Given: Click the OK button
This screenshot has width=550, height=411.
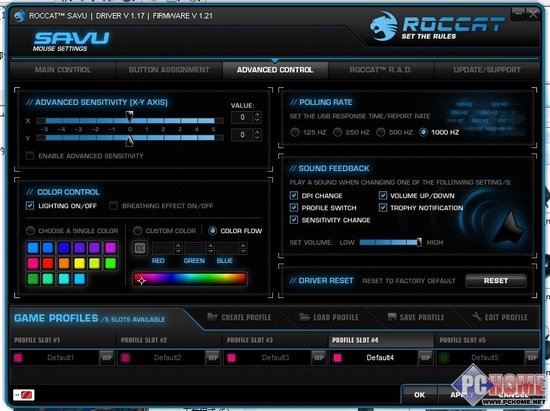Looking at the screenshot, I should pyautogui.click(x=420, y=395).
